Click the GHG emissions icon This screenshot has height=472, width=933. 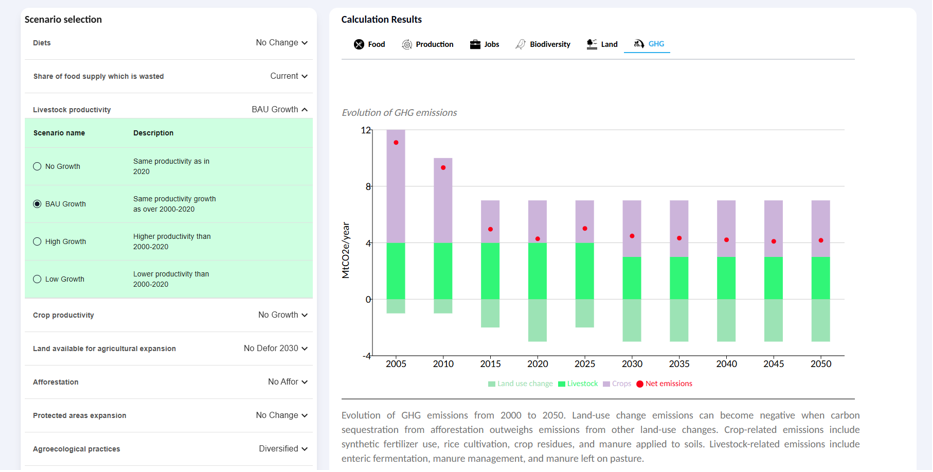pyautogui.click(x=639, y=44)
